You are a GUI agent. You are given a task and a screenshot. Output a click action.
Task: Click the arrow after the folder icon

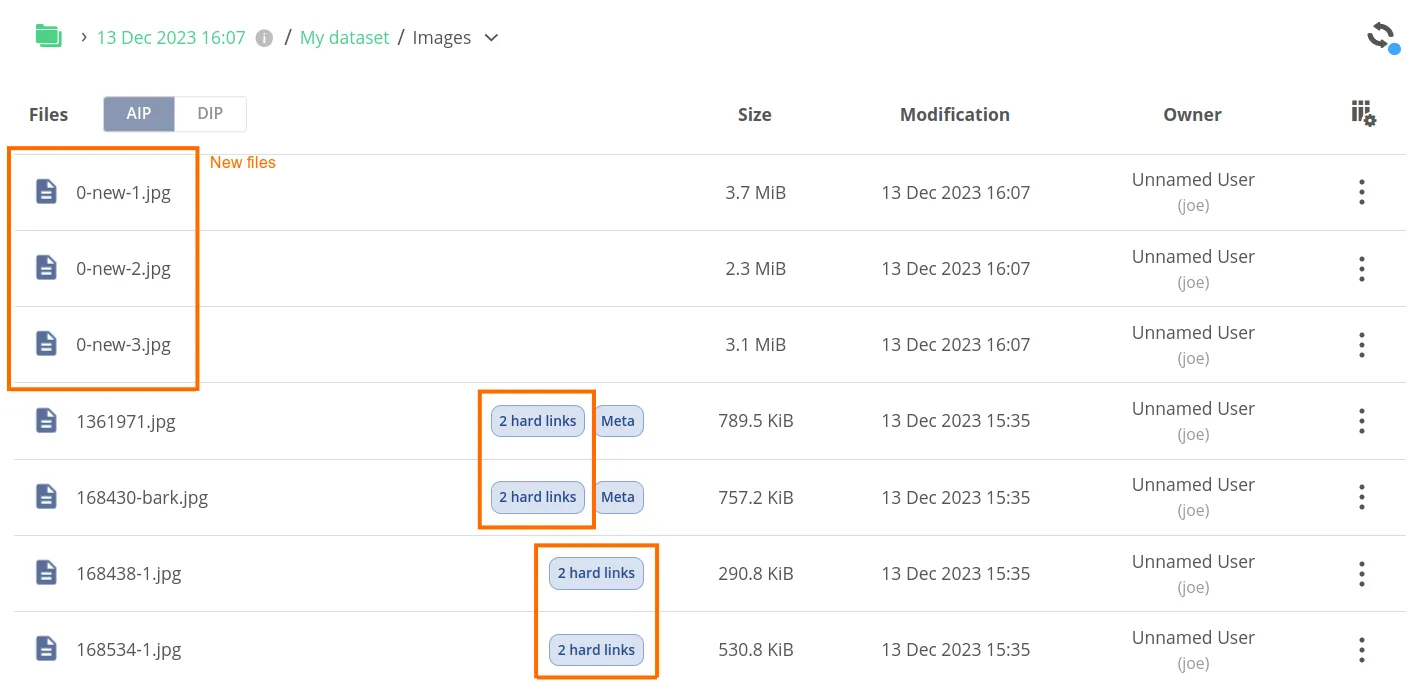tap(82, 37)
